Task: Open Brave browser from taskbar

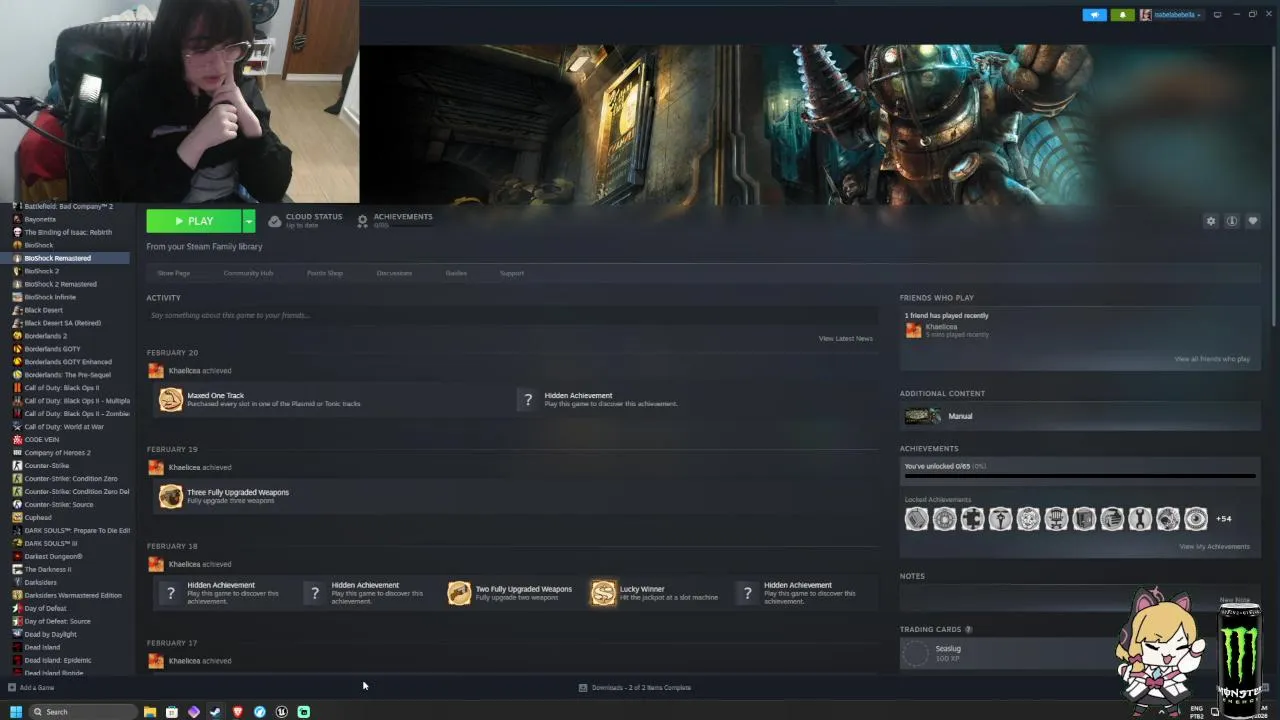Action: (237, 712)
